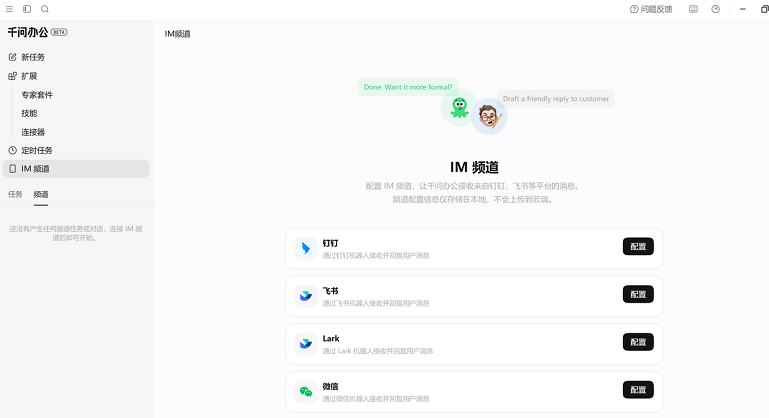Click 通过微信机器人接收并回复用户消息 description
Image resolution: width=769 pixels, height=418 pixels.
click(376, 399)
